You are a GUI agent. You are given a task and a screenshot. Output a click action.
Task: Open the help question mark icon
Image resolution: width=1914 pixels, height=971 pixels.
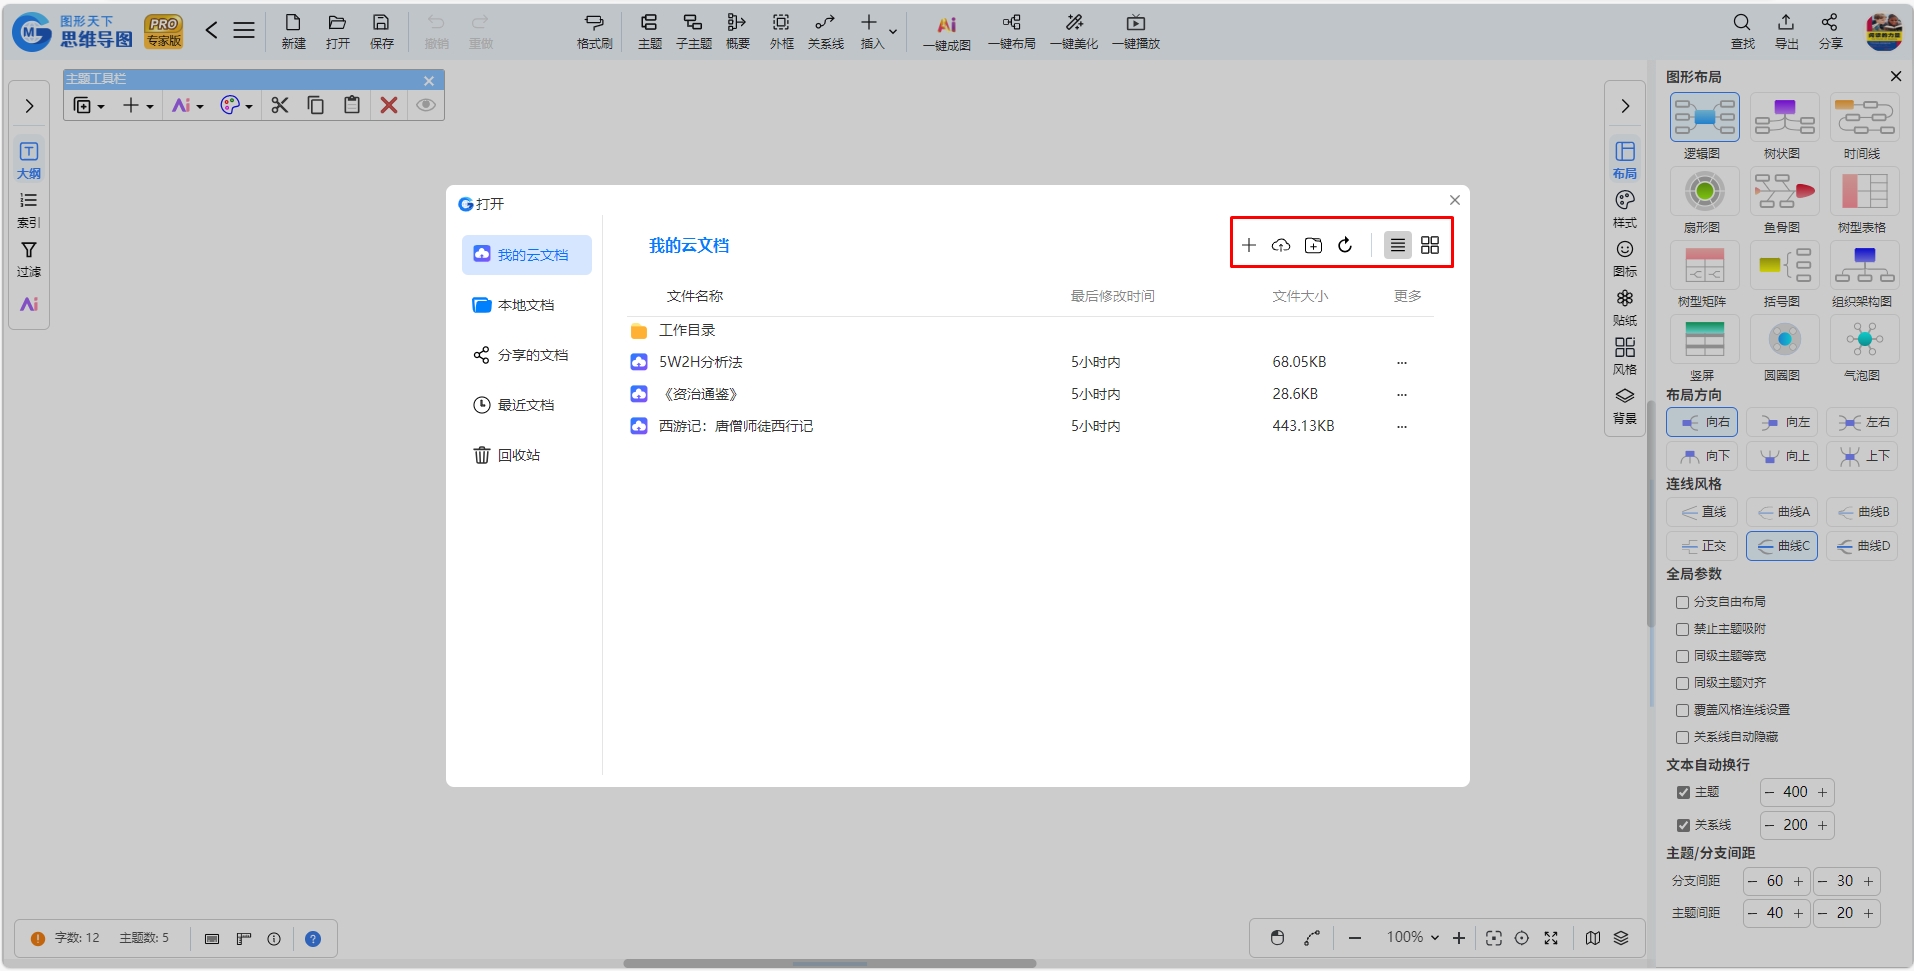click(313, 939)
